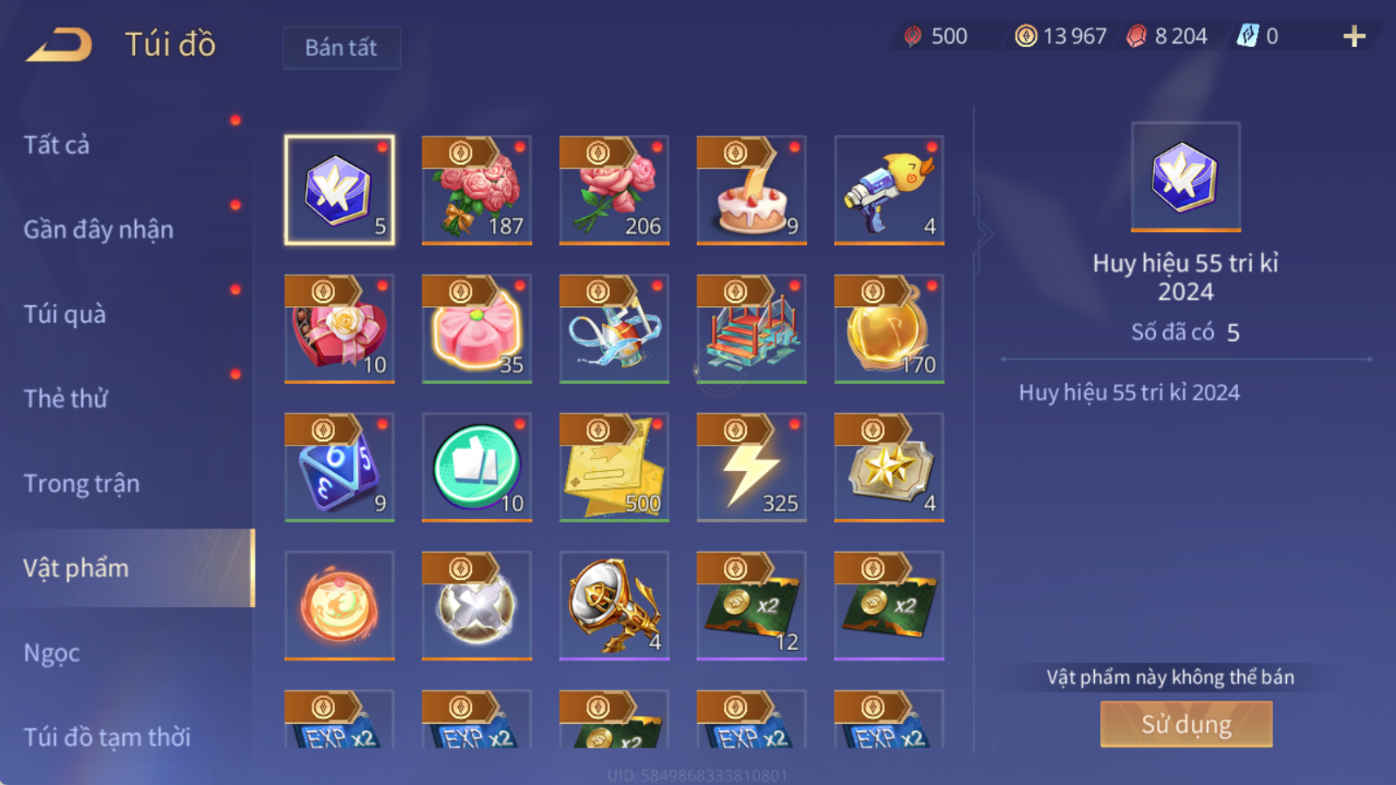The width and height of the screenshot is (1396, 785).
Task: Tap the golden back arrow icon
Action: pyautogui.click(x=59, y=44)
